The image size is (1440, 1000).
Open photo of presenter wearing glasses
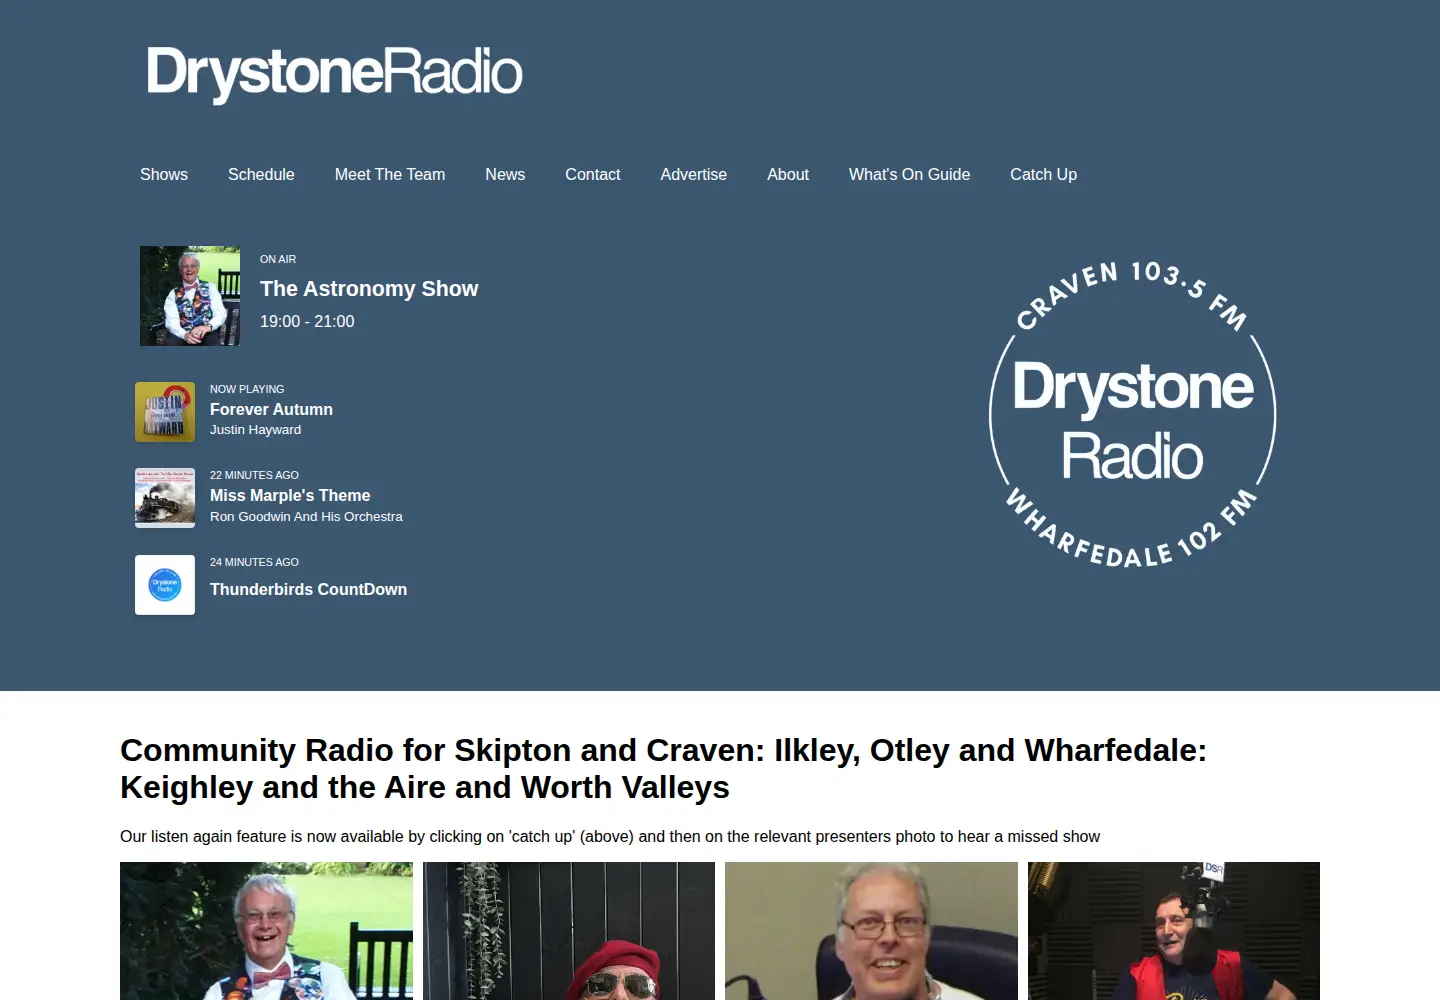click(871, 931)
